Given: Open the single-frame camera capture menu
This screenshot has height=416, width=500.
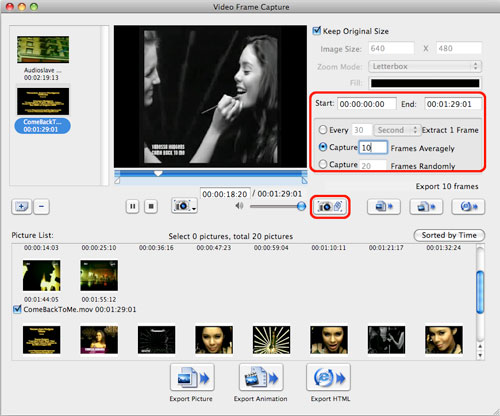Looking at the screenshot, I should 184,206.
